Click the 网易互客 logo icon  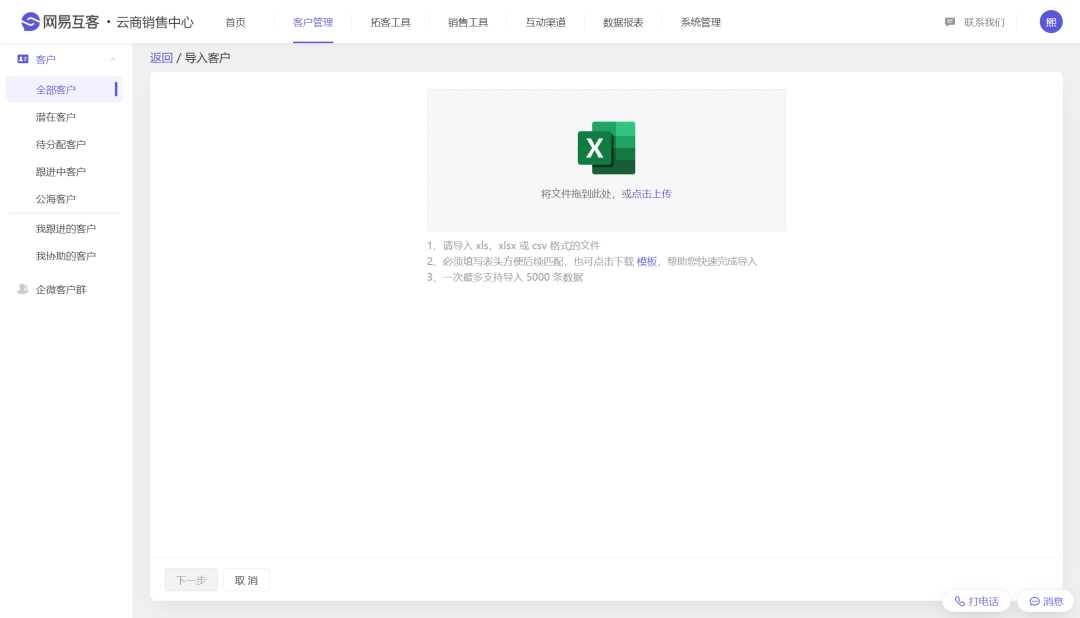click(31, 22)
